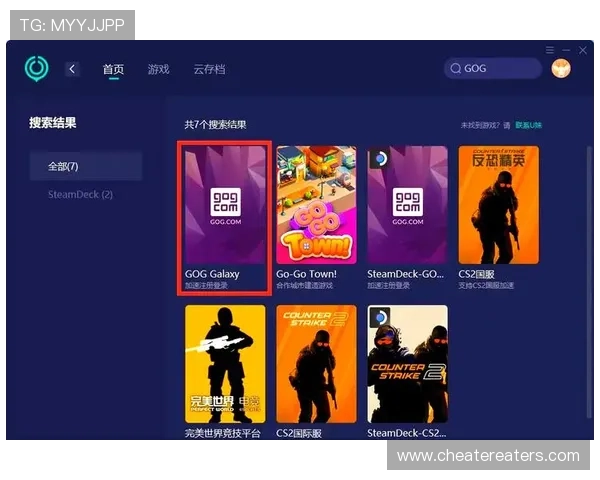
Task: Click the 联系U妹 link
Action: pos(528,125)
